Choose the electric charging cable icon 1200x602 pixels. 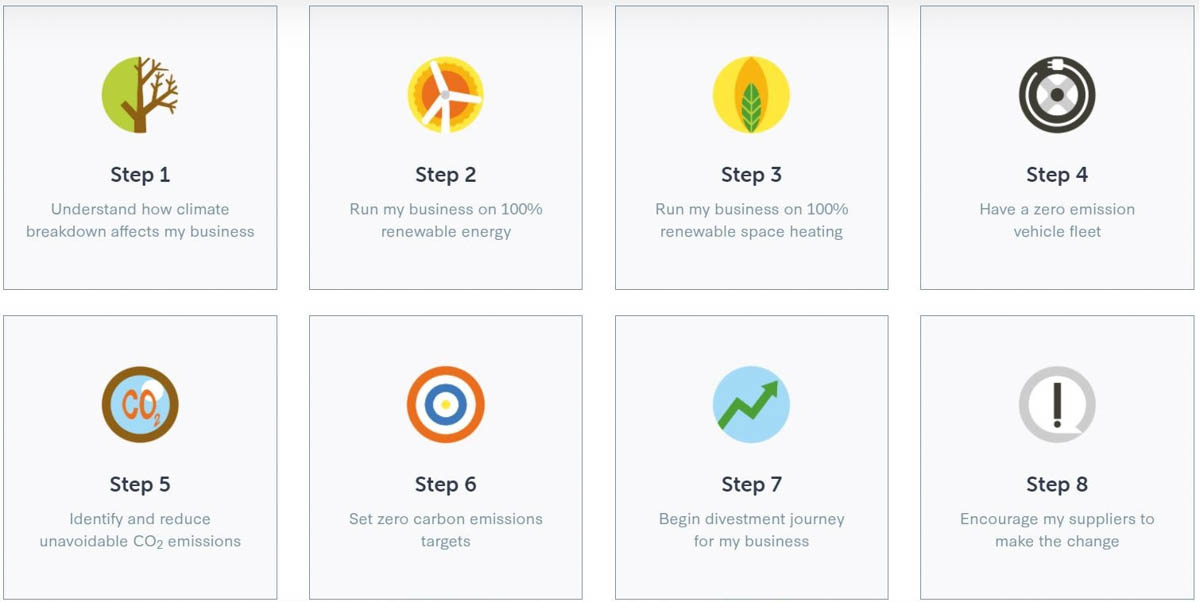tap(1057, 95)
